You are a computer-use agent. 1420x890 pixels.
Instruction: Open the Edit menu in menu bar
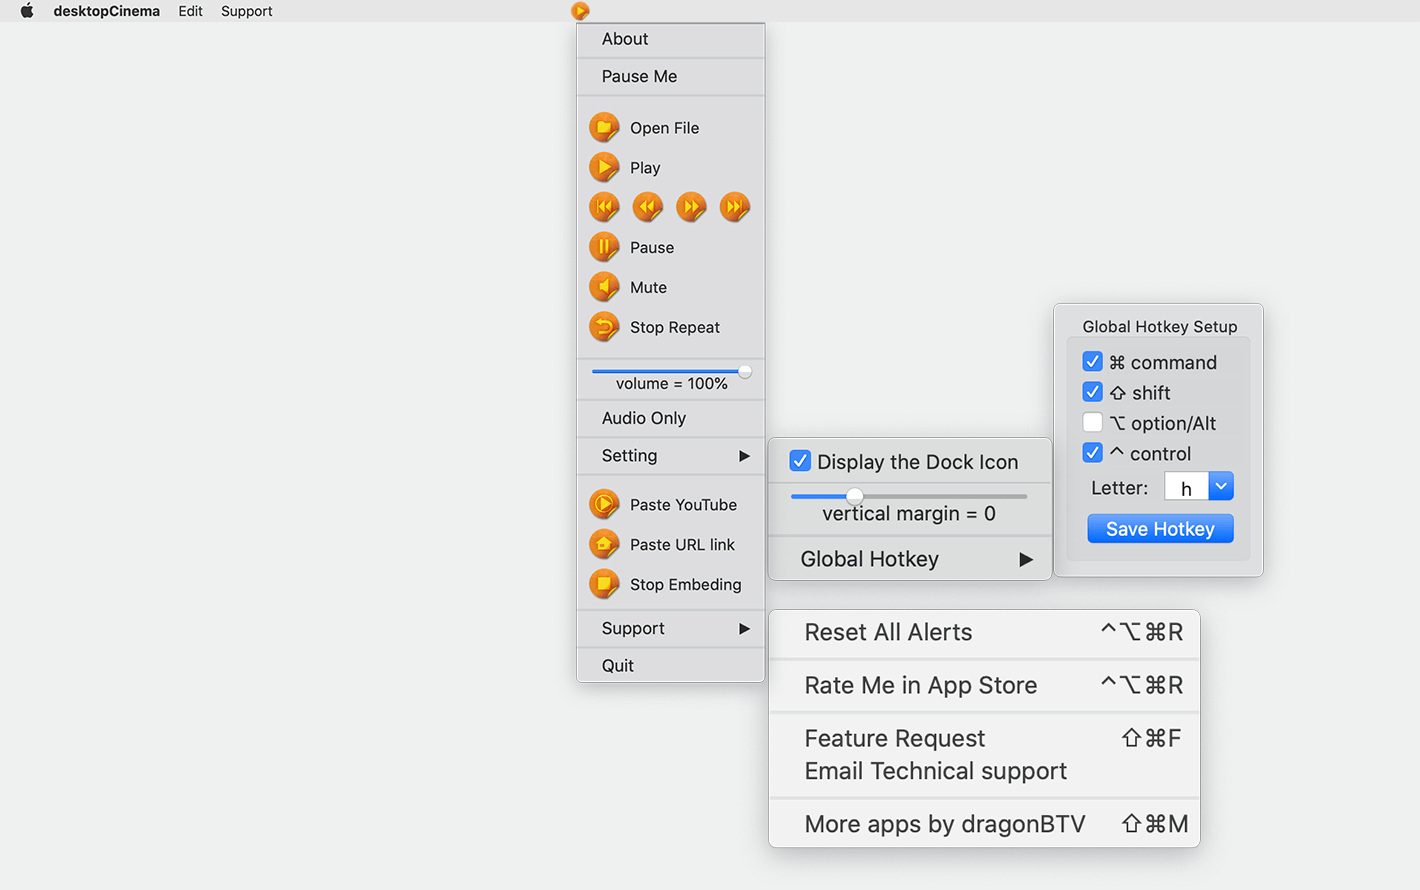(x=190, y=11)
